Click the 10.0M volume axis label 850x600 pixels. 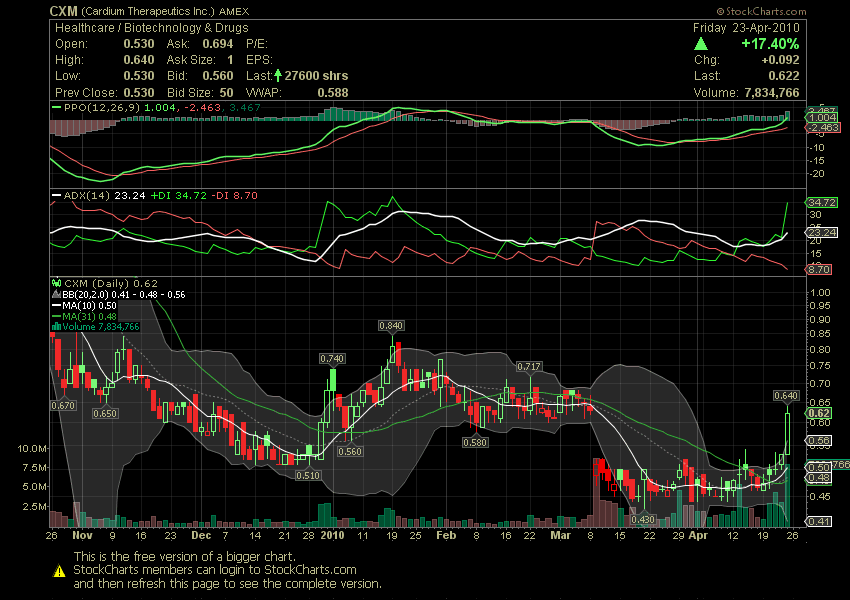(x=32, y=449)
